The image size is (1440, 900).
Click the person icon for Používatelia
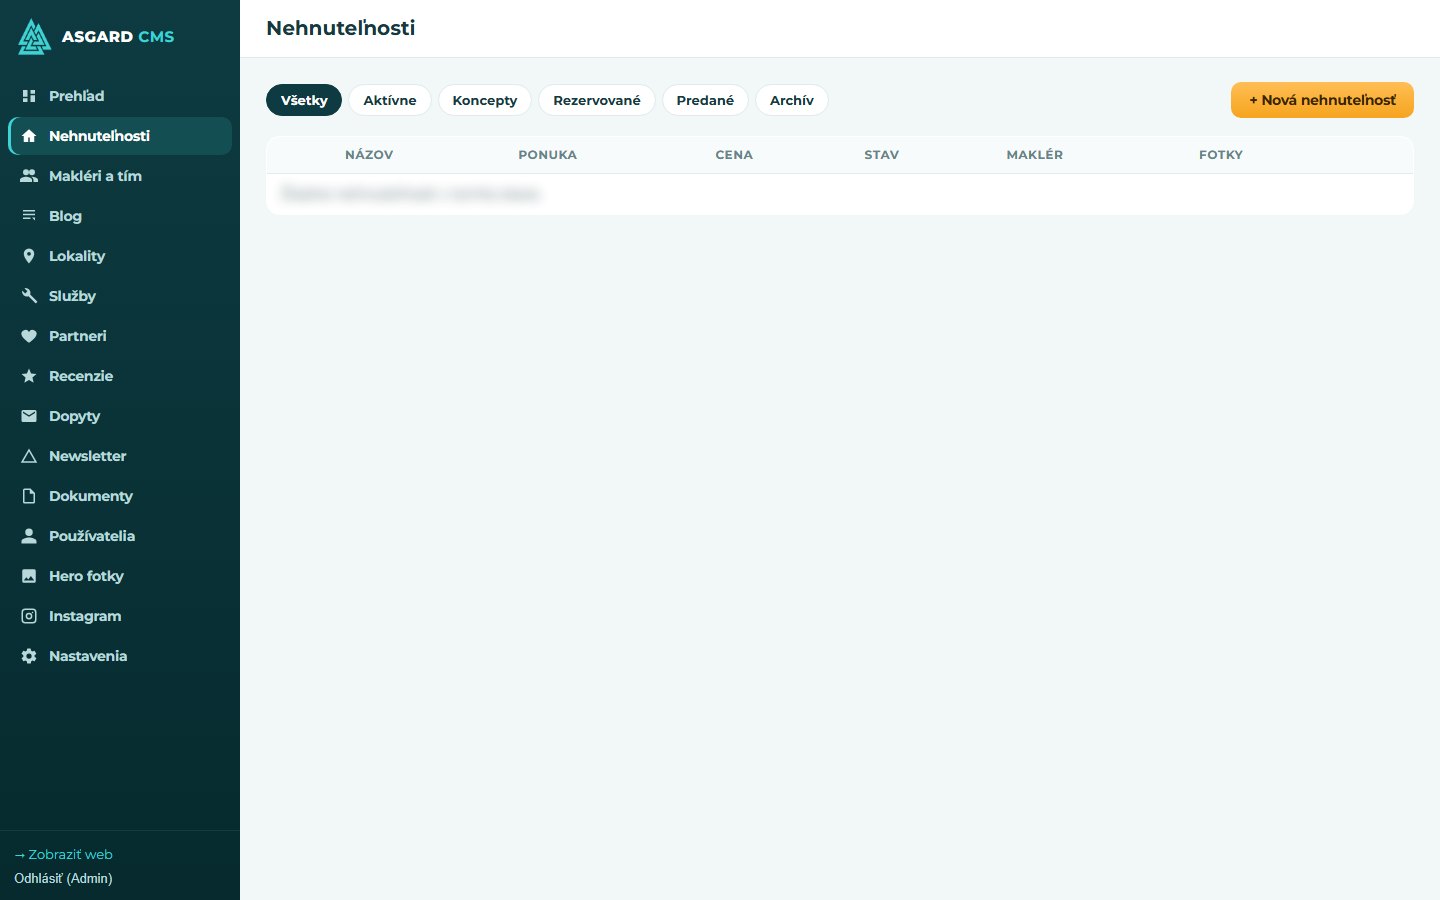tap(29, 536)
